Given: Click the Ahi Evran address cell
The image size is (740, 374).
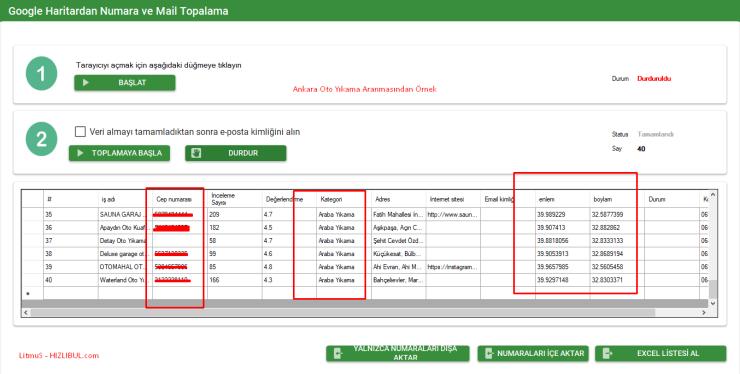Looking at the screenshot, I should [398, 267].
